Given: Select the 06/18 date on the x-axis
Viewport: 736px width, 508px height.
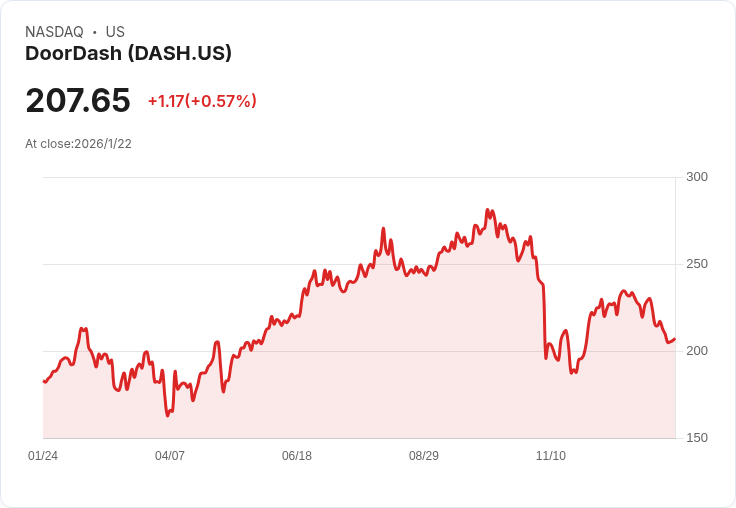Looking at the screenshot, I should (x=297, y=456).
